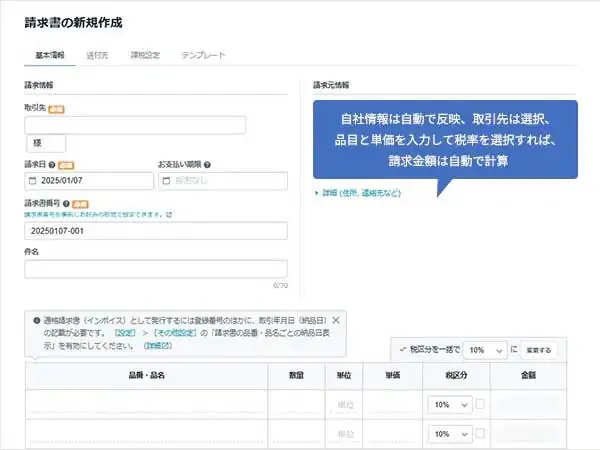Click the 品番・品名 column header
The height and width of the screenshot is (450, 600).
click(x=147, y=375)
